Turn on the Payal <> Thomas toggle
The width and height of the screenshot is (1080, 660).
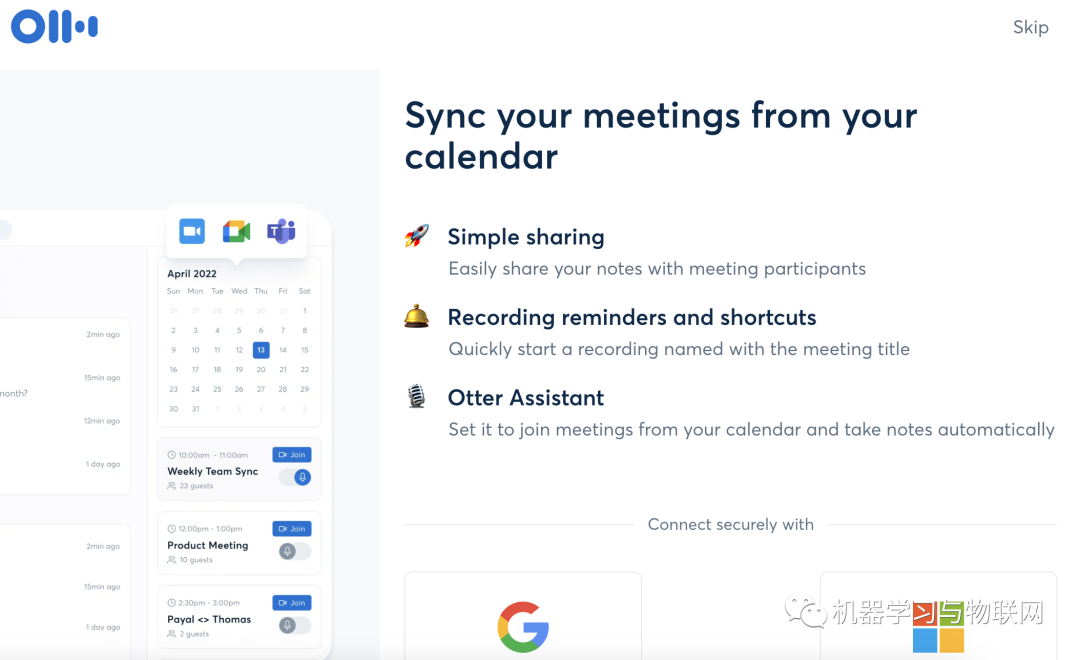[295, 625]
